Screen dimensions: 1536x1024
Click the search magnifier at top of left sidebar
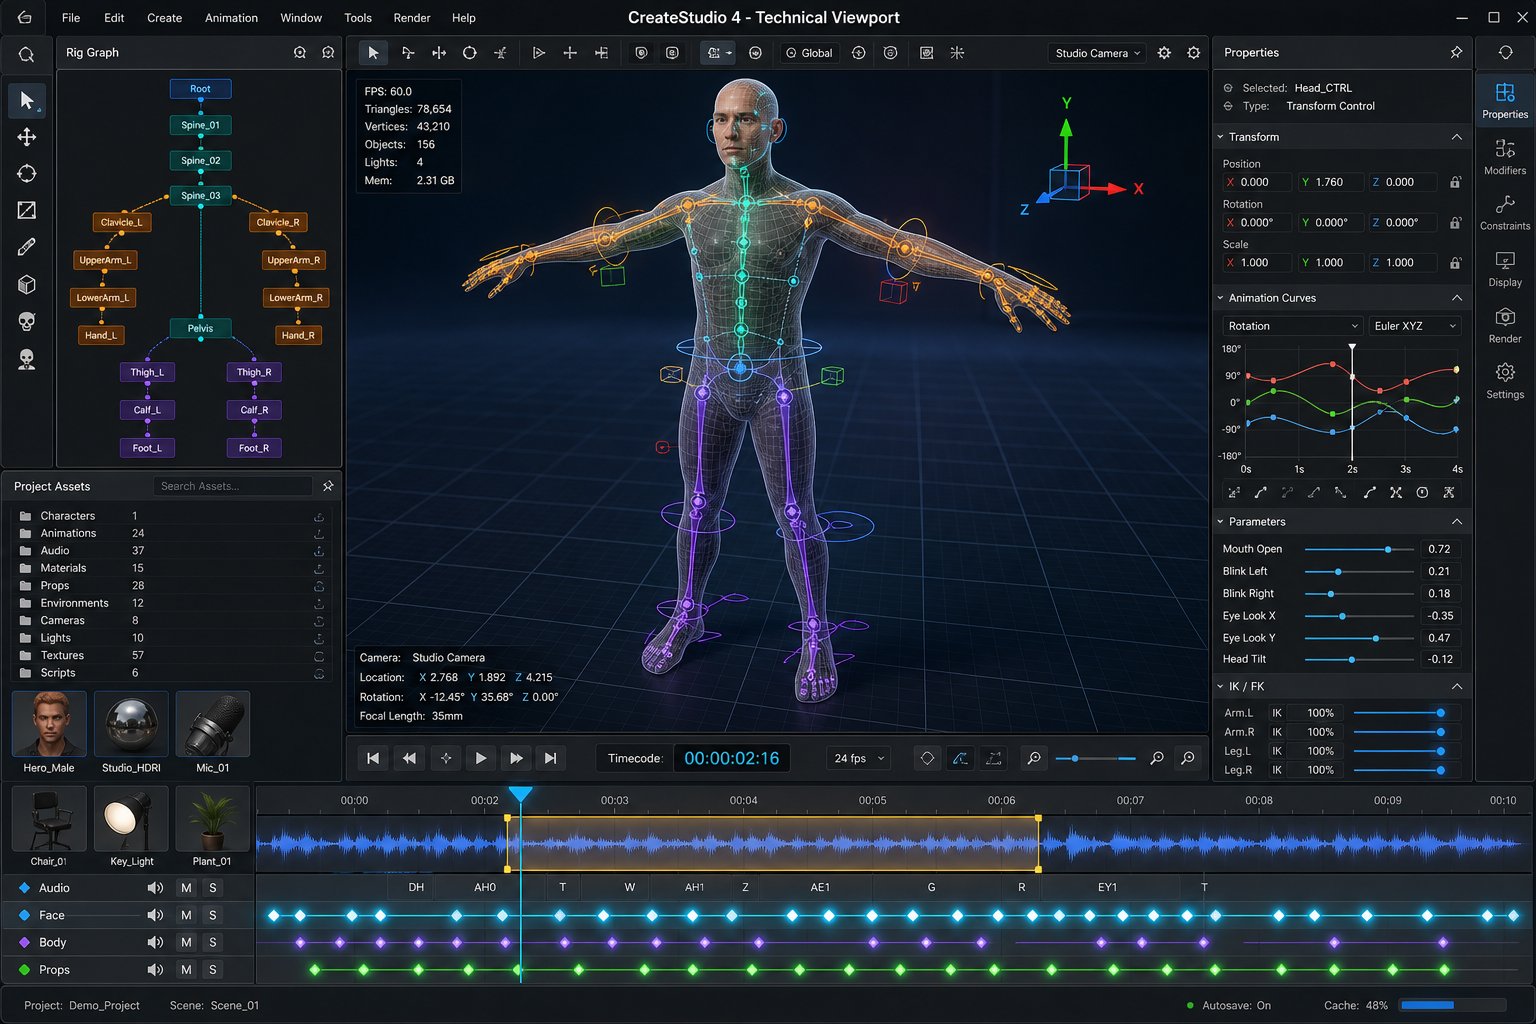(27, 55)
